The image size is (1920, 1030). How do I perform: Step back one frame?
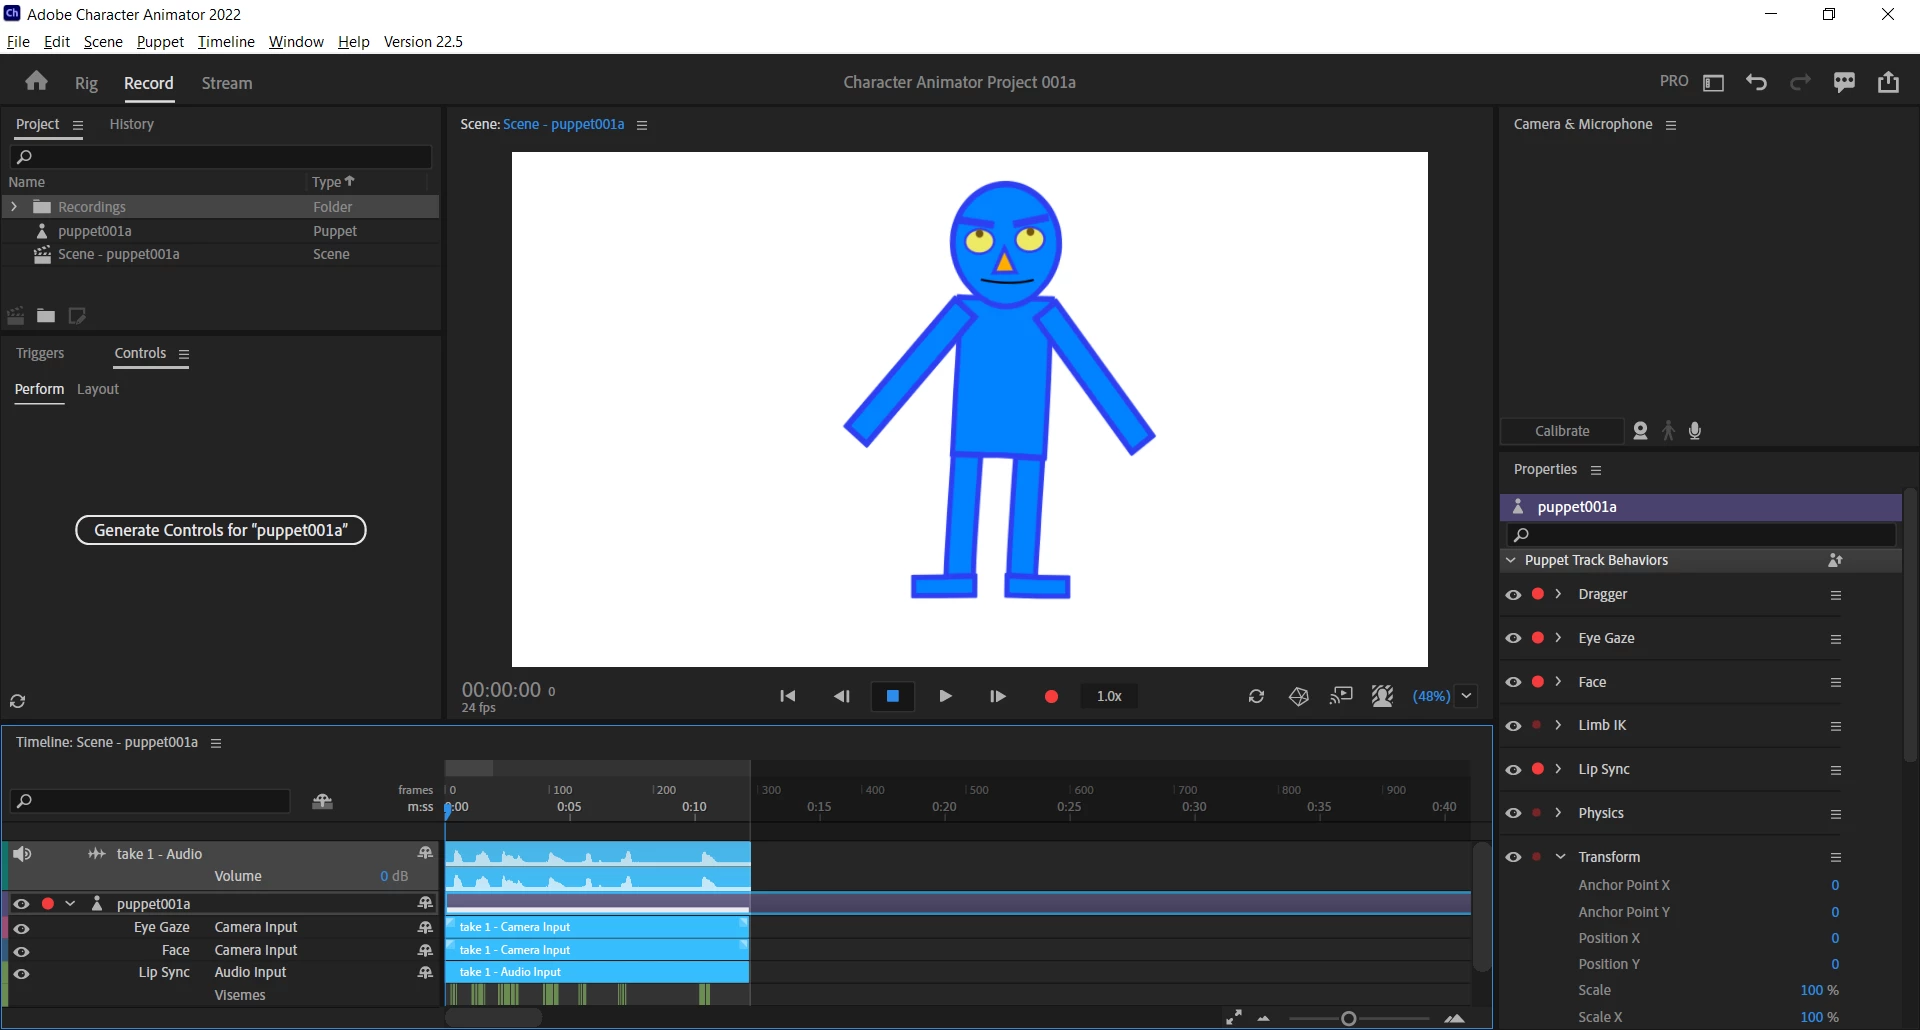pos(841,696)
